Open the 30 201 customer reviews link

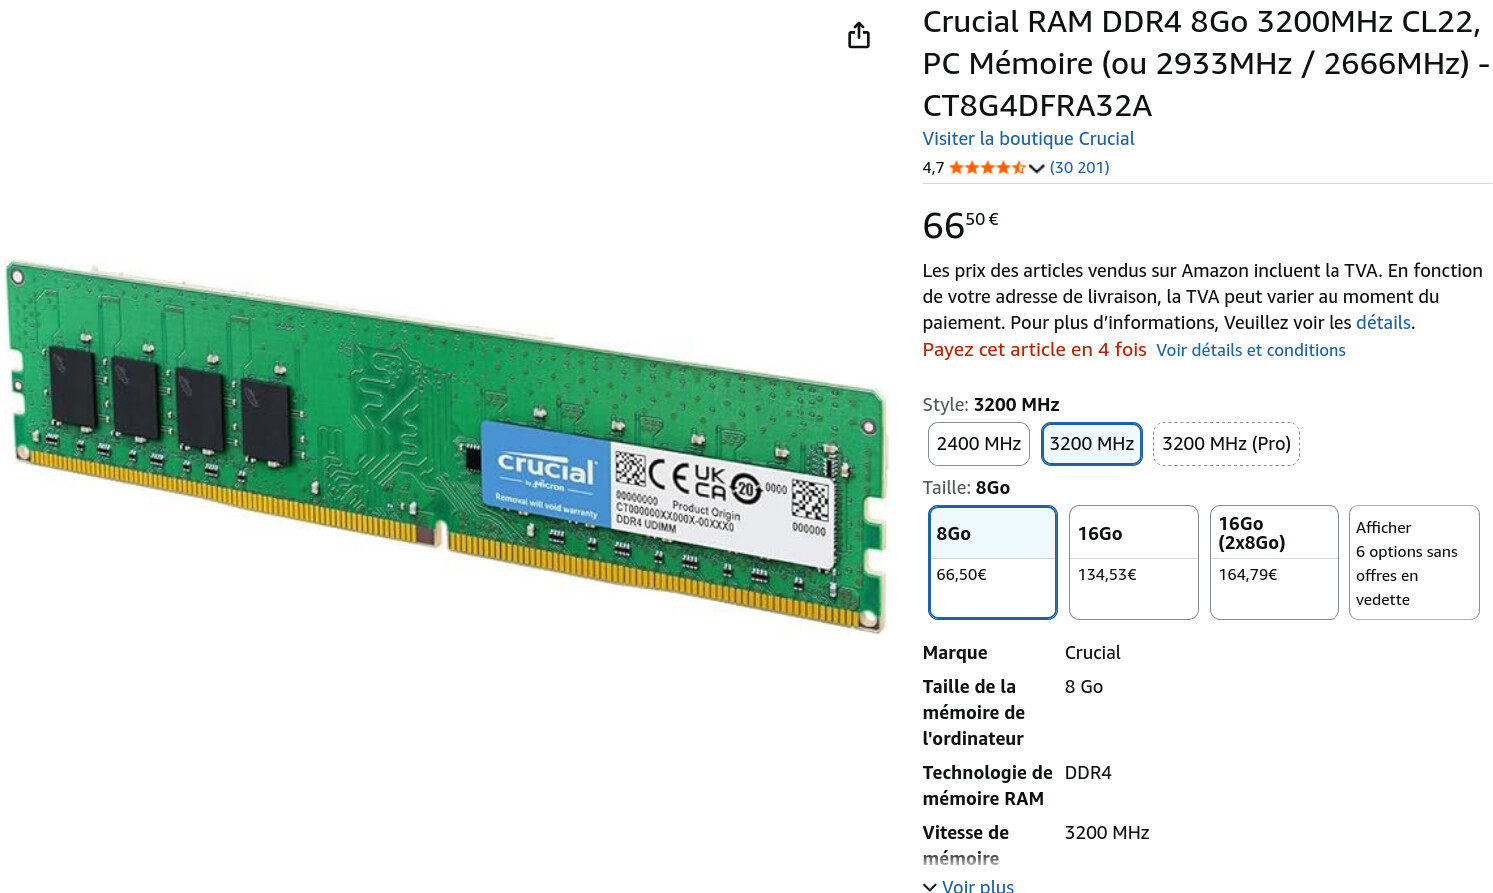1079,168
